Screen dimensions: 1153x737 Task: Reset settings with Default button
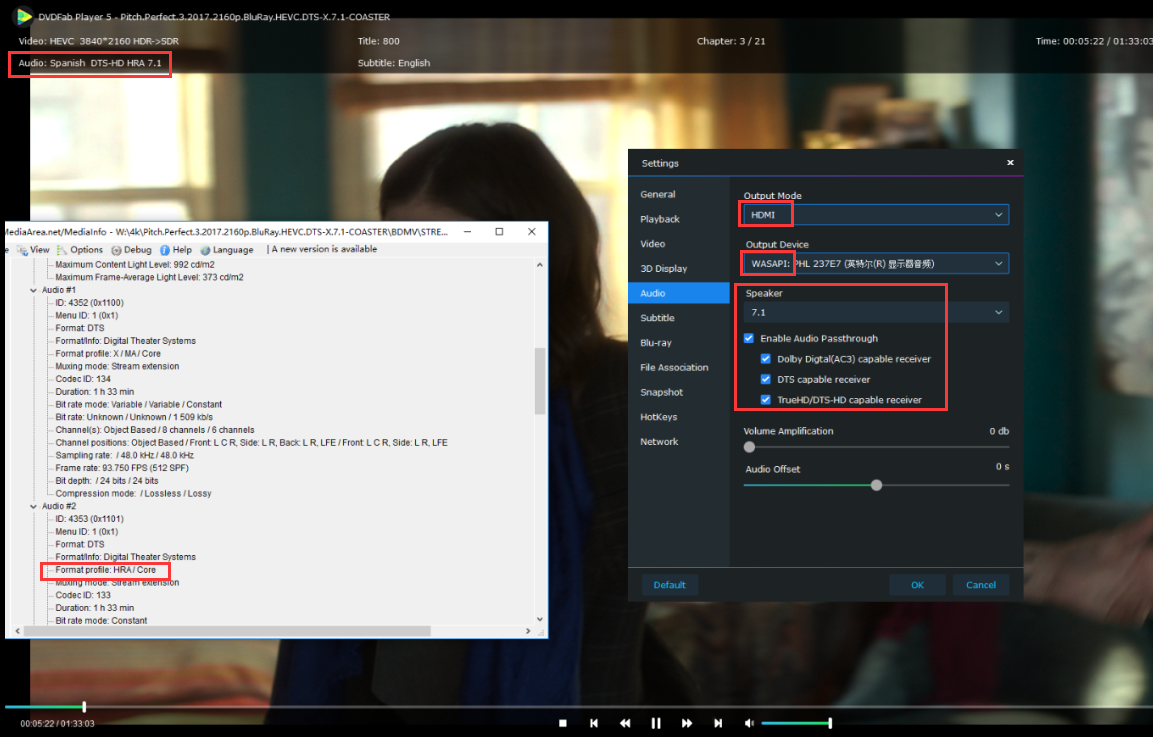[669, 585]
